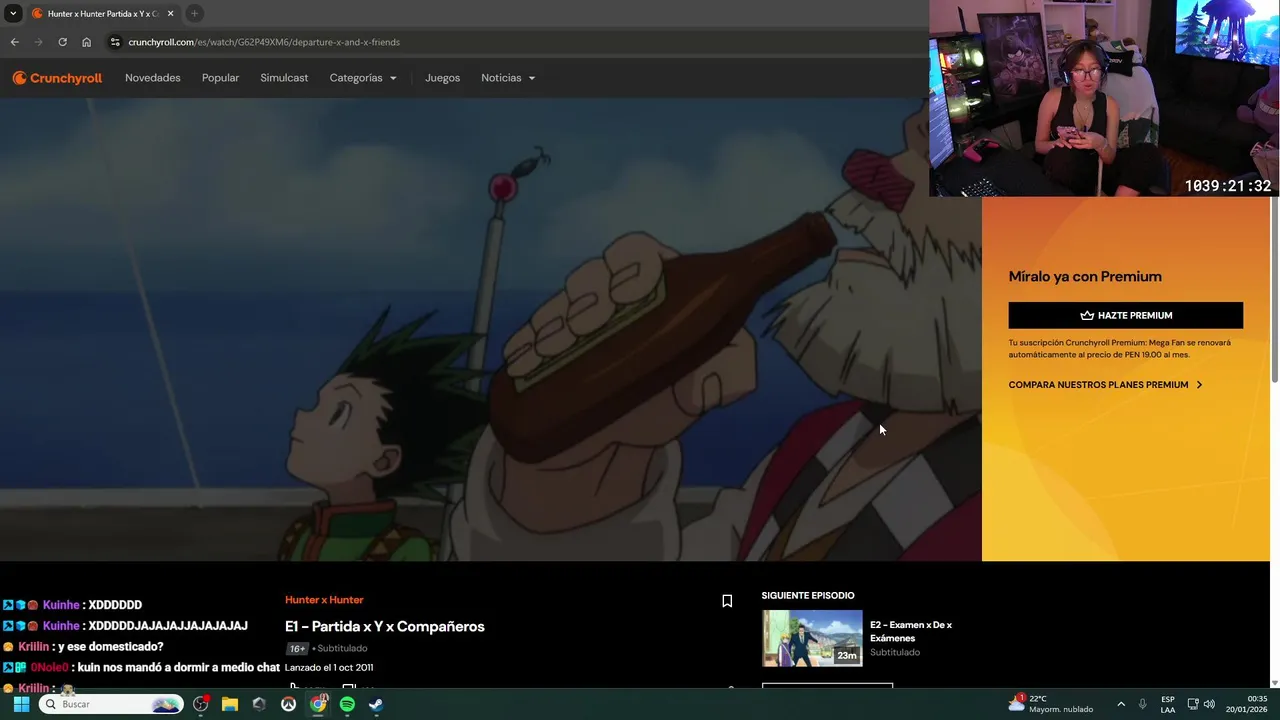Image resolution: width=1280 pixels, height=720 pixels.
Task: Open Popular in Crunchyroll nav
Action: pyautogui.click(x=220, y=78)
